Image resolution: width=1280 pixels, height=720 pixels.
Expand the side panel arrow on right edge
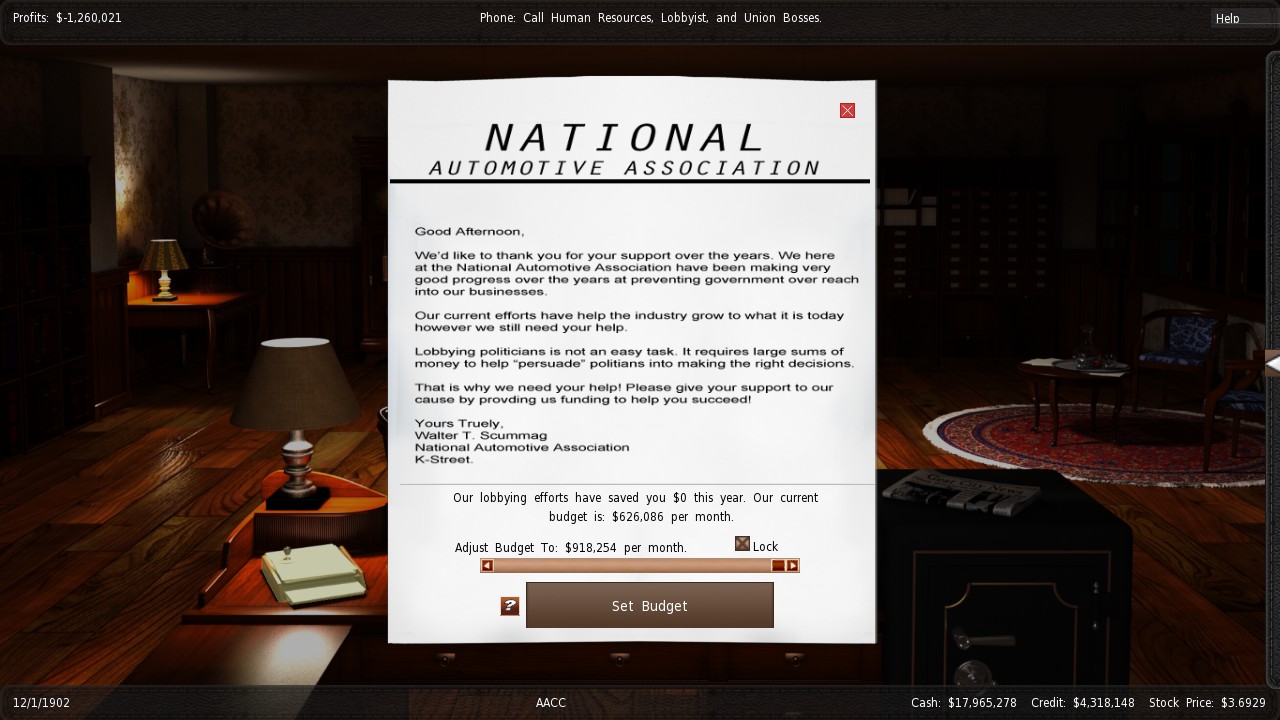pos(1272,363)
